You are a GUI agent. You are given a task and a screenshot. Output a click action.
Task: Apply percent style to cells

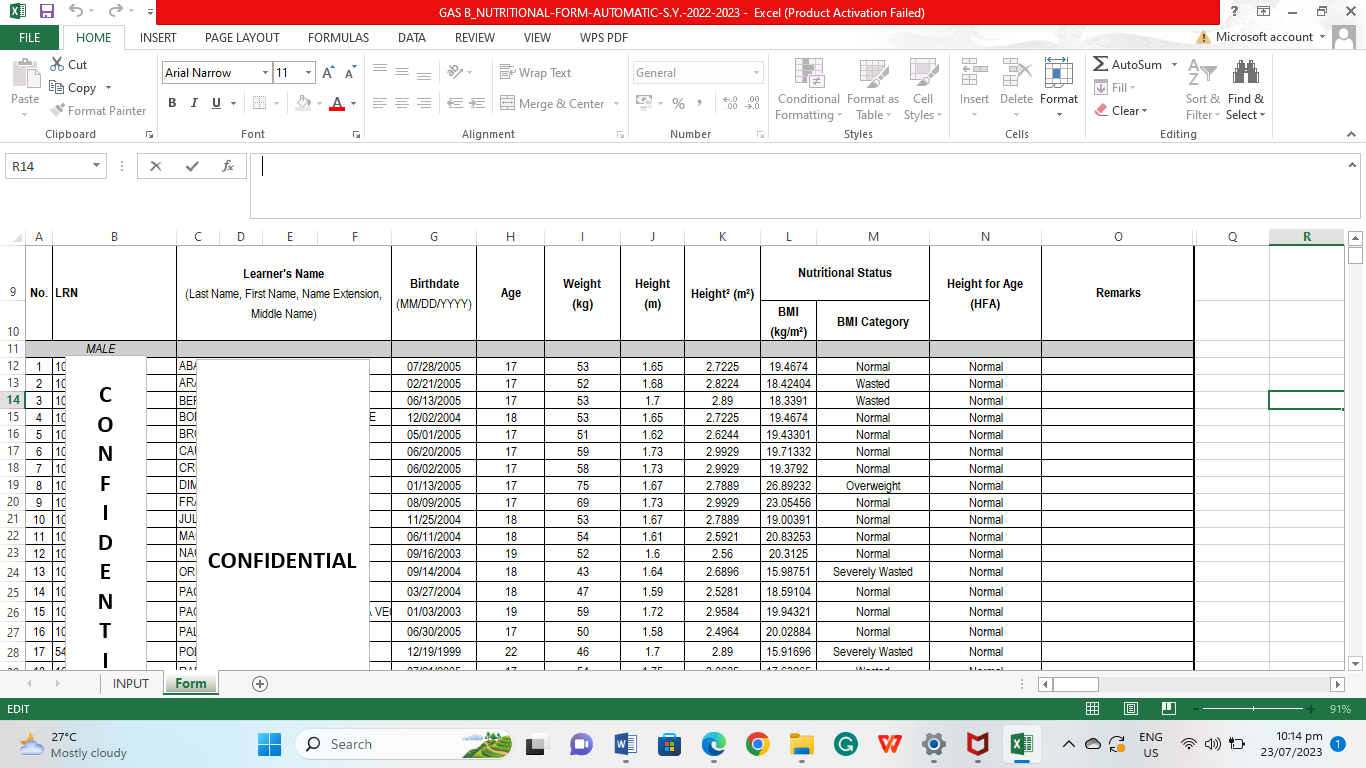pos(678,103)
